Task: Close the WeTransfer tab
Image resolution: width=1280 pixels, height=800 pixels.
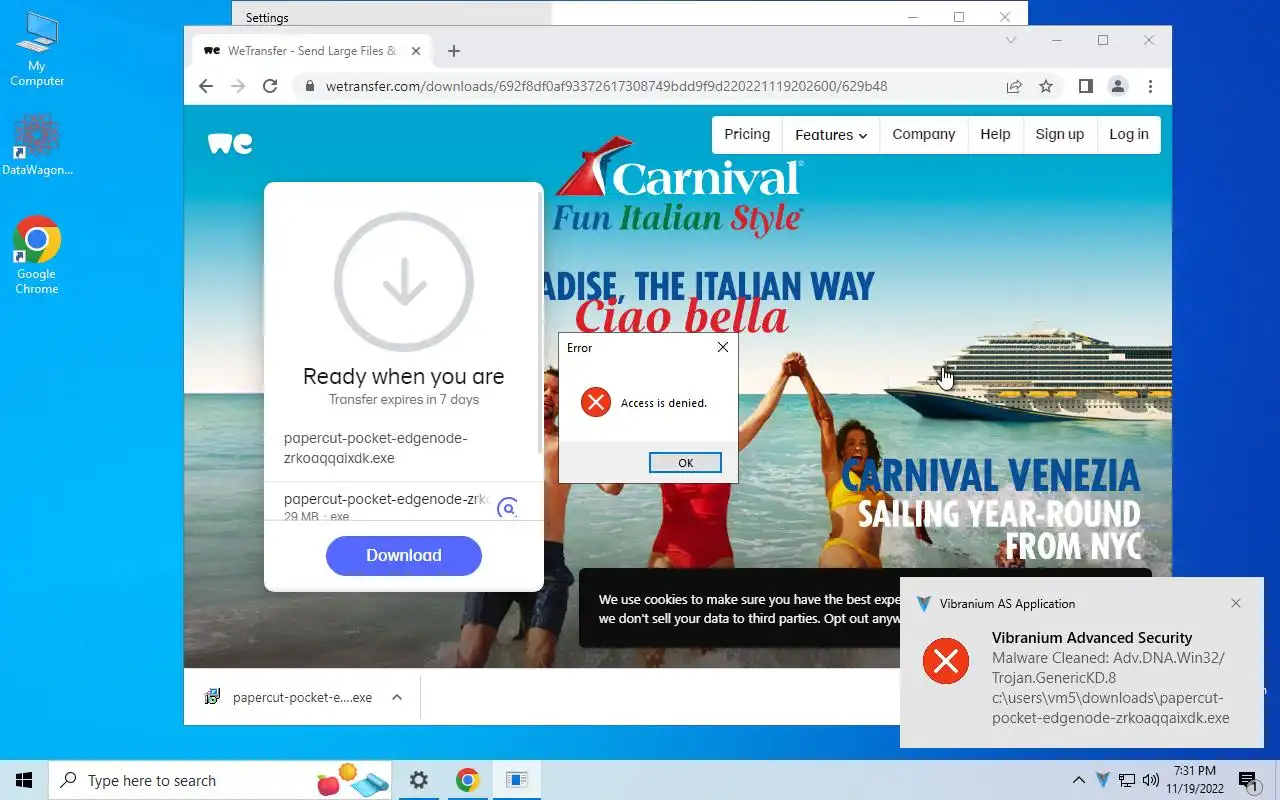Action: tap(416, 51)
